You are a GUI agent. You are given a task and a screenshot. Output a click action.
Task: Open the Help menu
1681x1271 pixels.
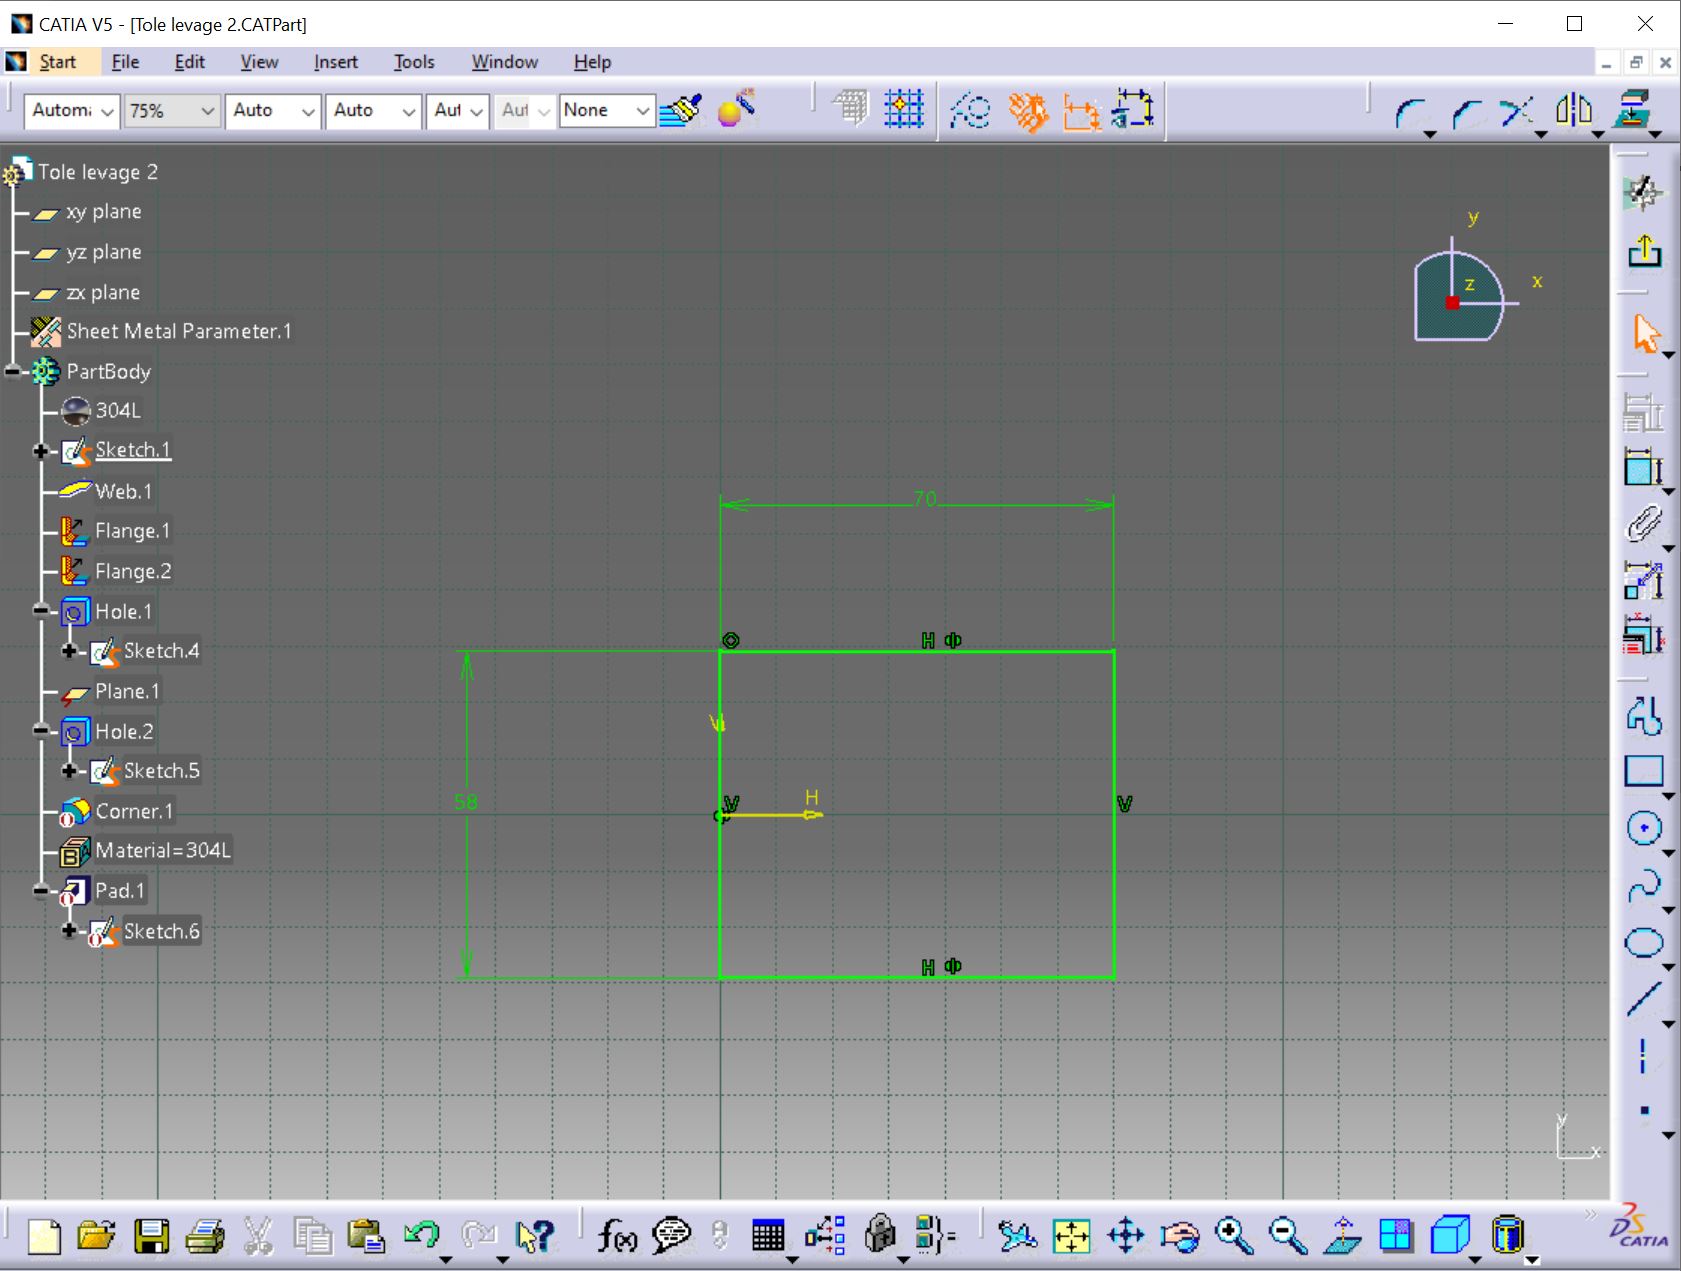(592, 62)
